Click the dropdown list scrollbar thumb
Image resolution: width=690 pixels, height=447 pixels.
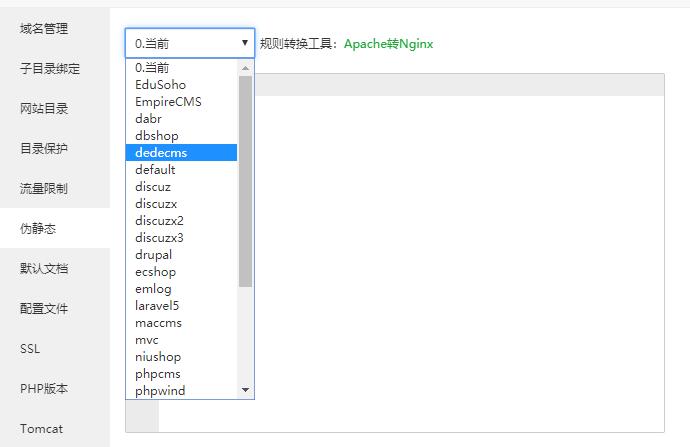246,181
